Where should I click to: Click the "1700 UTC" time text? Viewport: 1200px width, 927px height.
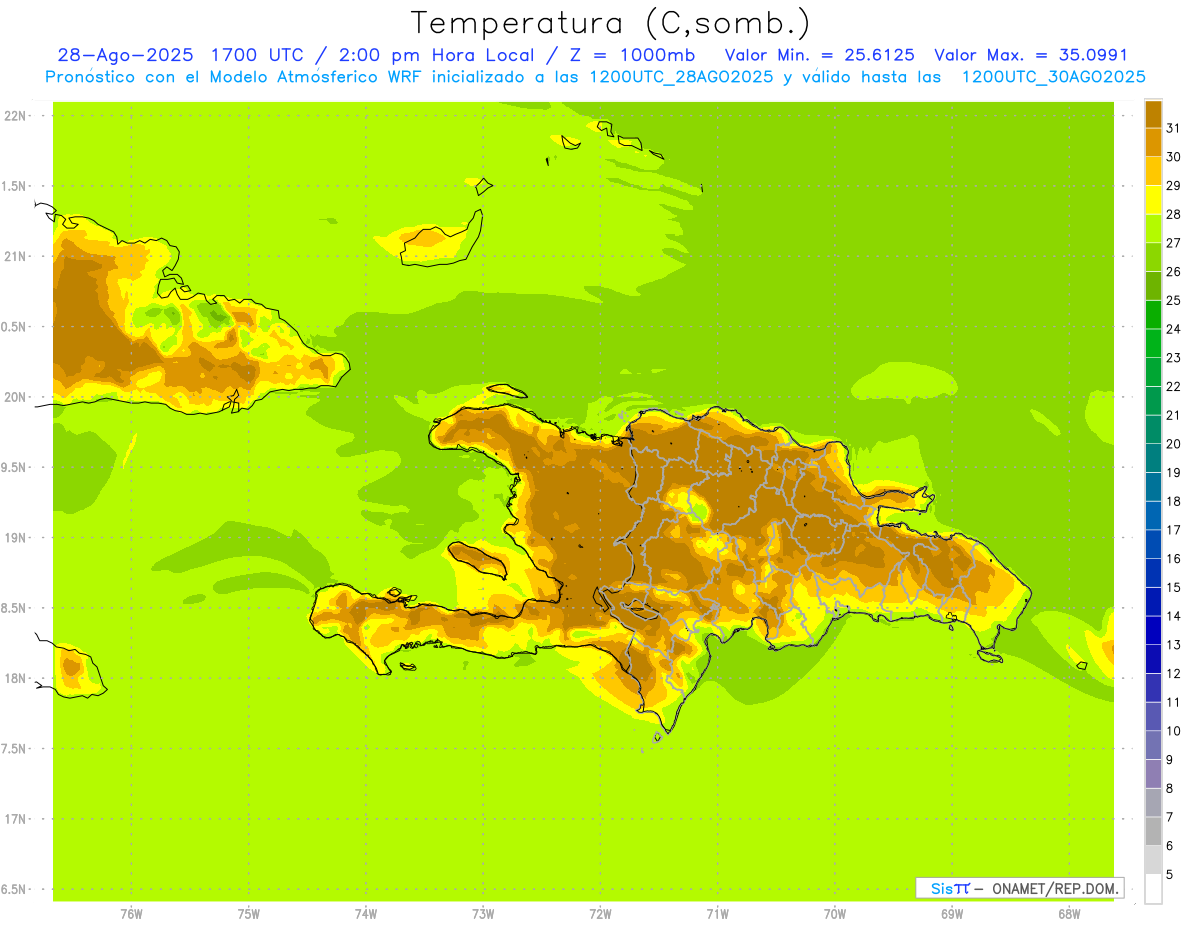(257, 55)
